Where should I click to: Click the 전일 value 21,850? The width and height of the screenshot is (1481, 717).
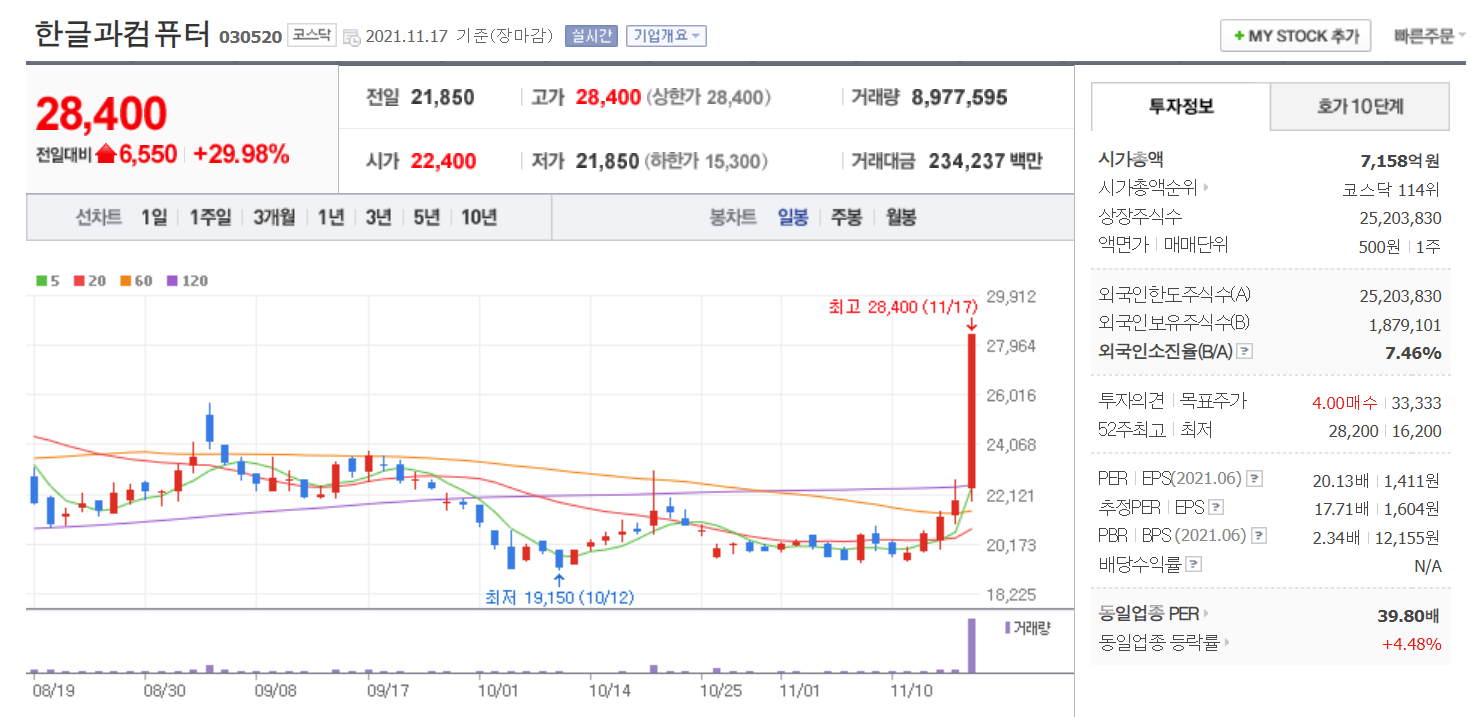pyautogui.click(x=443, y=98)
